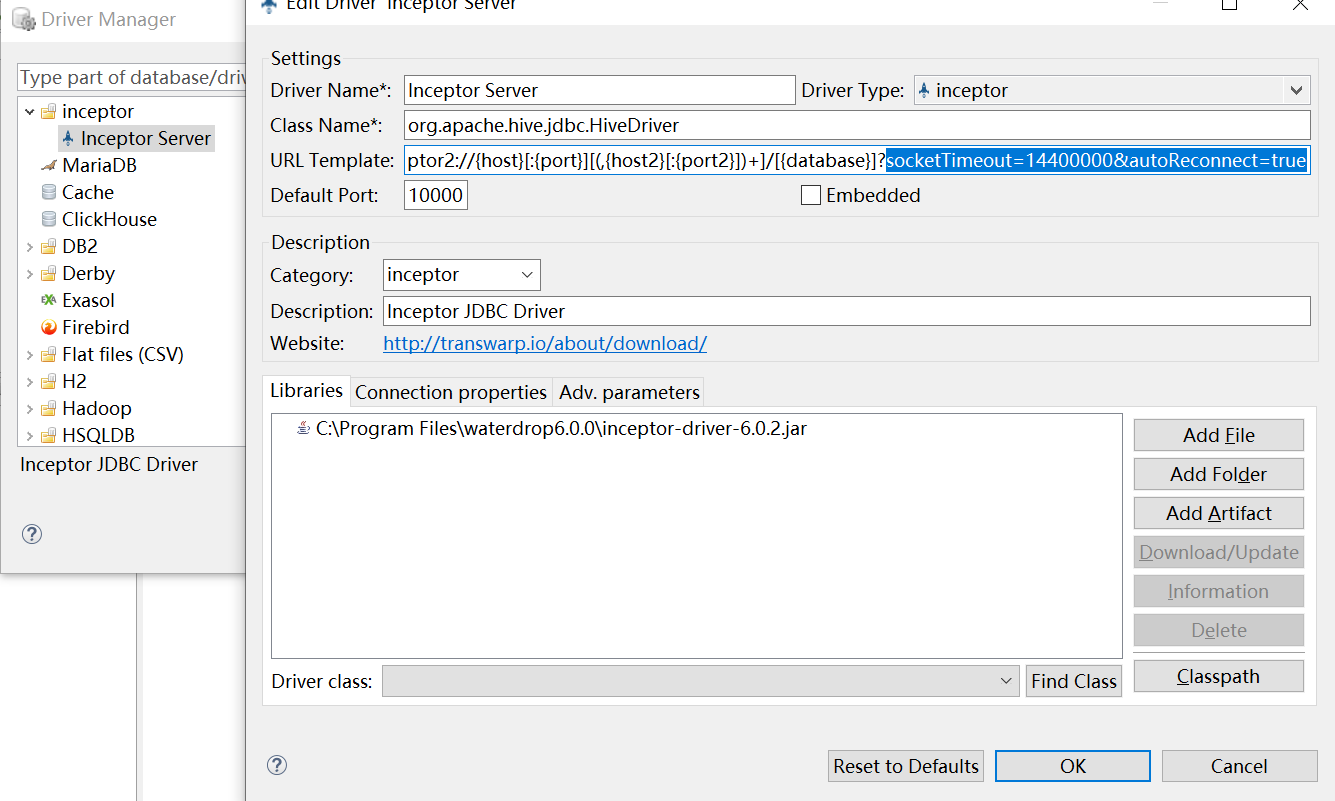Open the transwarp.io download link
This screenshot has width=1335, height=801.
click(545, 343)
